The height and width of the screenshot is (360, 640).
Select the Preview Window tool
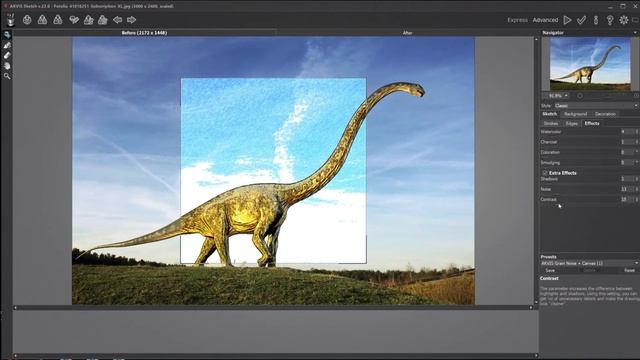7,35
